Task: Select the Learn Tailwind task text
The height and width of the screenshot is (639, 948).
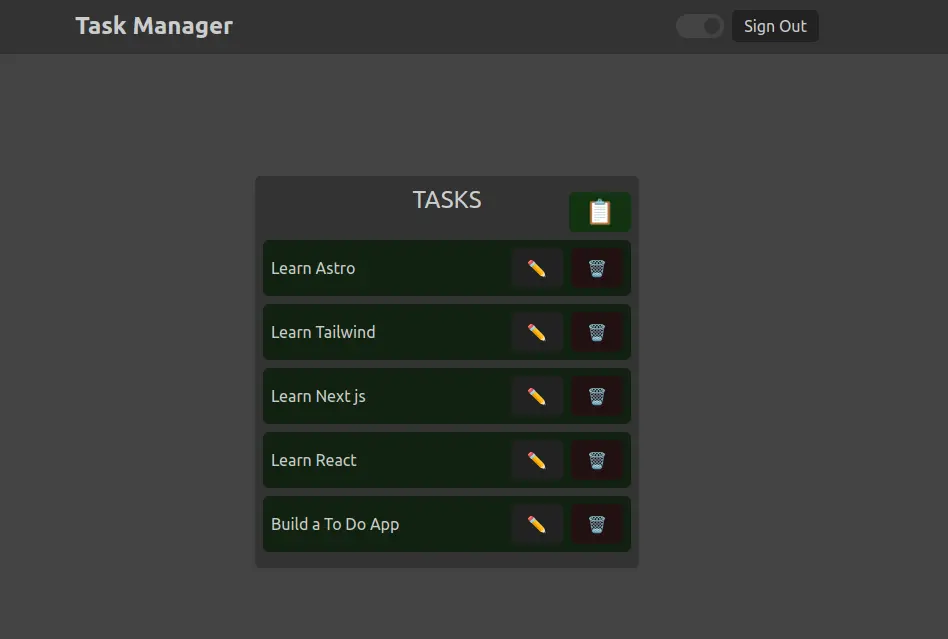Action: 323,332
